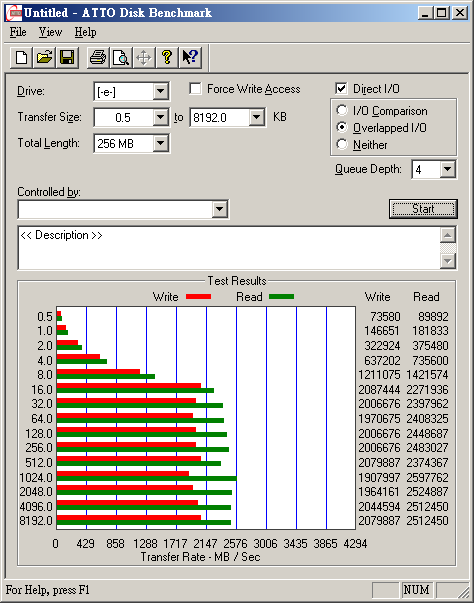The height and width of the screenshot is (603, 474).
Task: Click the 4294 axis label
Action: [x=355, y=543]
